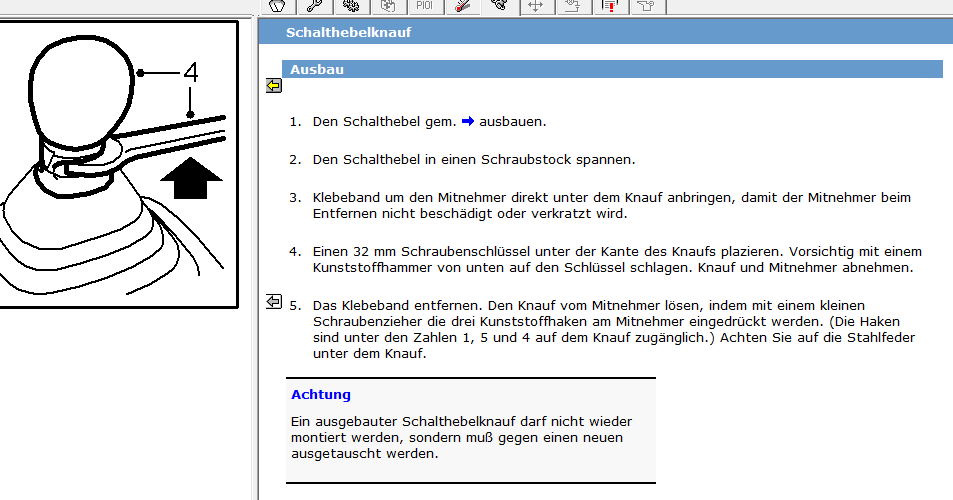Select step 5 text about Klebeband entfernen
The width and height of the screenshot is (953, 500).
[614, 329]
